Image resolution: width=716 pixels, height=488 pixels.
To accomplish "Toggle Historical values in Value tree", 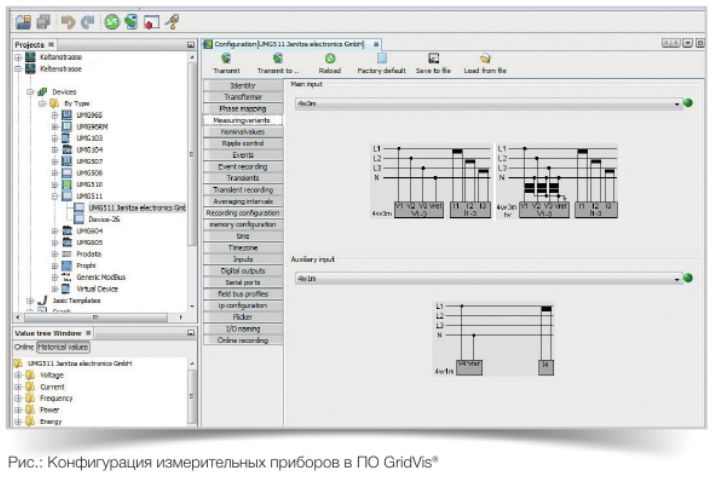I will point(62,346).
